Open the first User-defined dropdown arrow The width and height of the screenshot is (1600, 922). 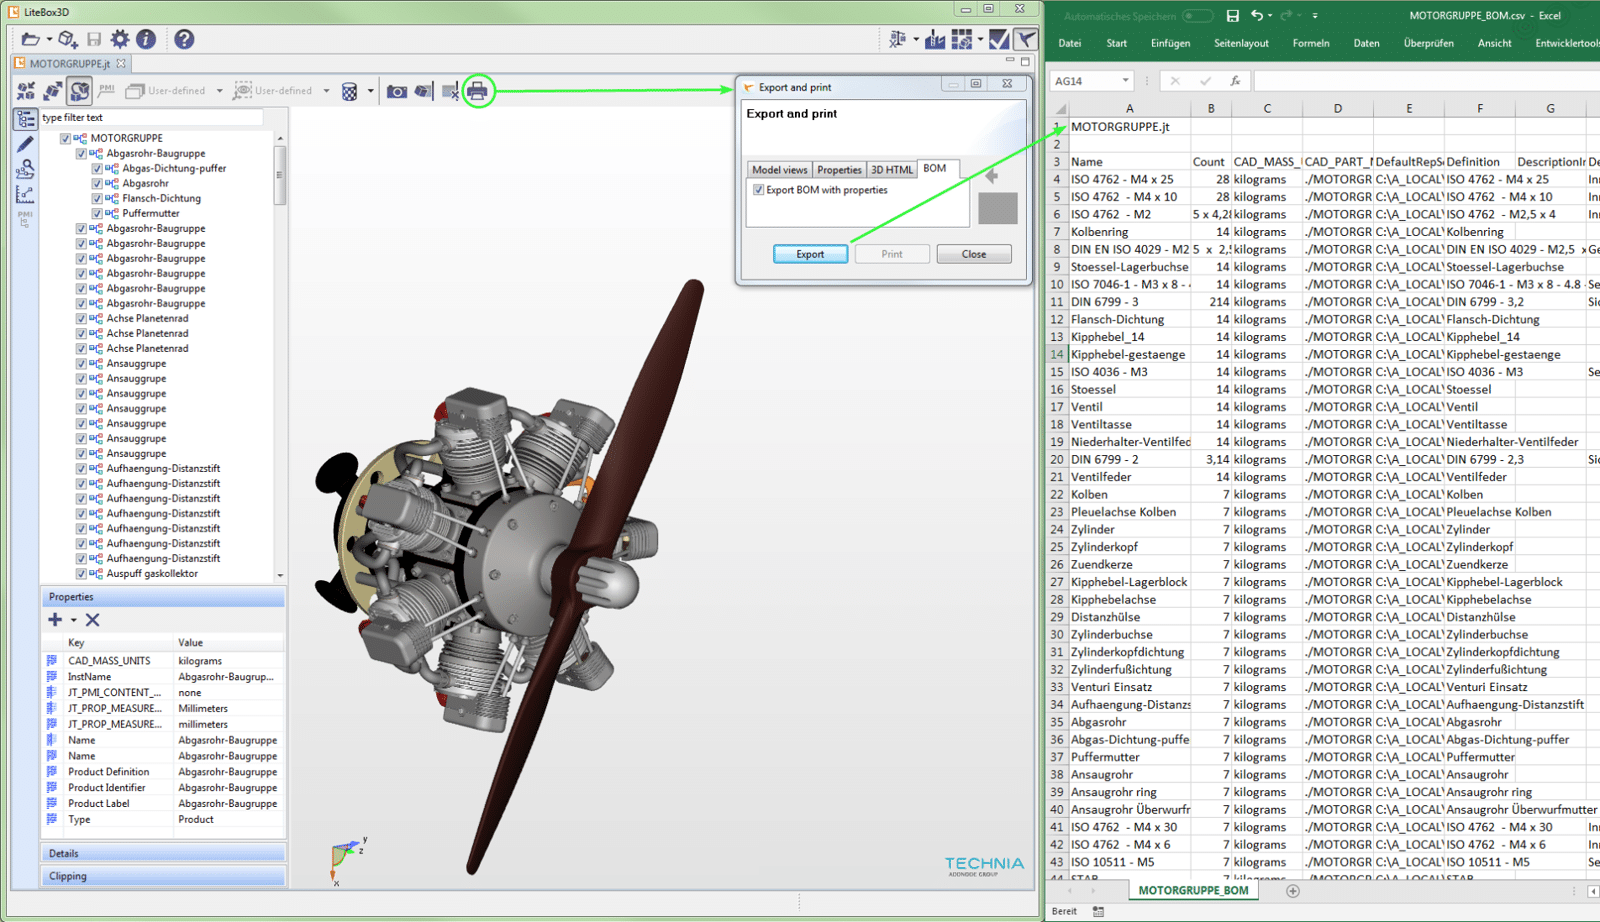click(220, 91)
